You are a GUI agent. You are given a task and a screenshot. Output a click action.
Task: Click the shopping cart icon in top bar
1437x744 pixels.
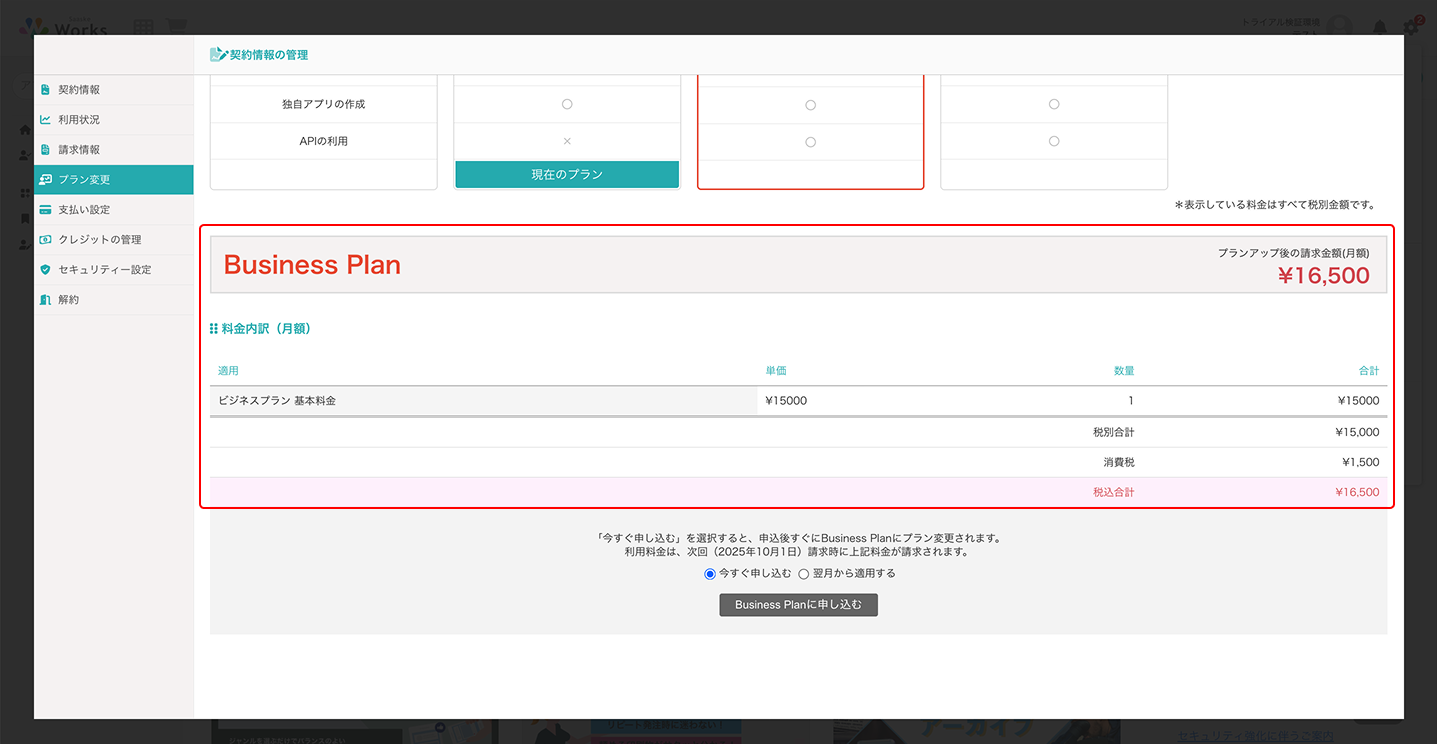point(175,27)
